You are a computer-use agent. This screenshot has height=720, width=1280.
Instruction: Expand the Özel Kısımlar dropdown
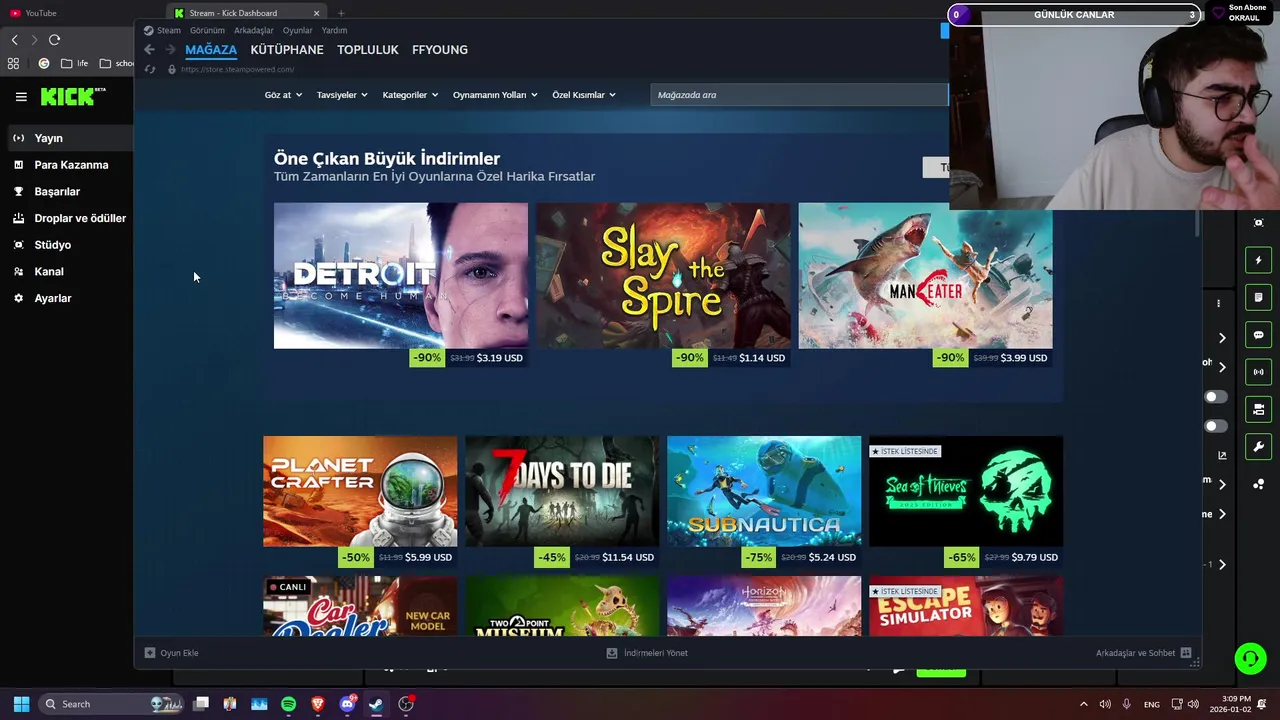(584, 95)
